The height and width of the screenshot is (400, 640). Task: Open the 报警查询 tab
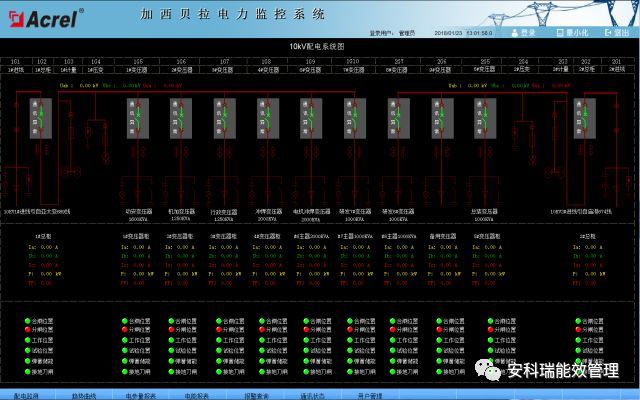(257, 395)
